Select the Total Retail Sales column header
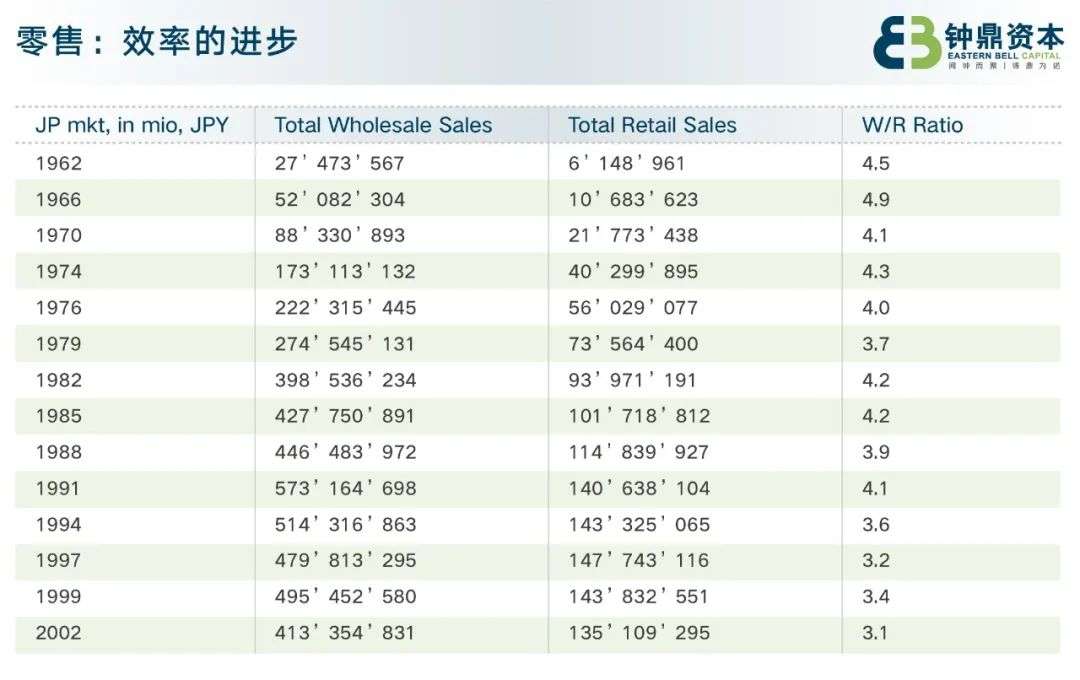The height and width of the screenshot is (680, 1080). click(x=652, y=125)
